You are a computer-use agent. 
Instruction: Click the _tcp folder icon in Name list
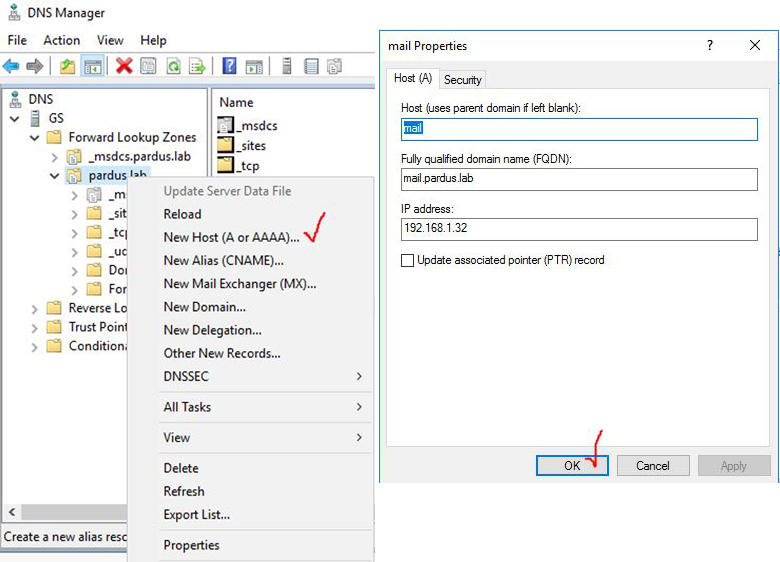point(225,165)
